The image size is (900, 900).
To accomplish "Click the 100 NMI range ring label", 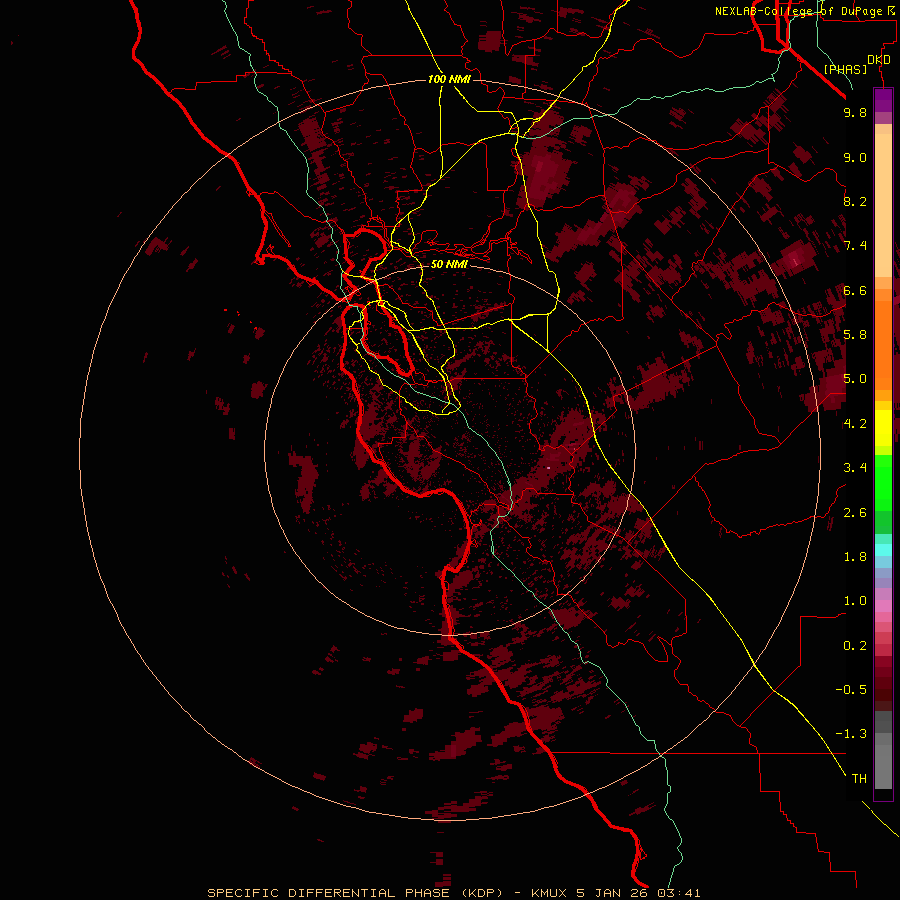I will click(x=449, y=79).
